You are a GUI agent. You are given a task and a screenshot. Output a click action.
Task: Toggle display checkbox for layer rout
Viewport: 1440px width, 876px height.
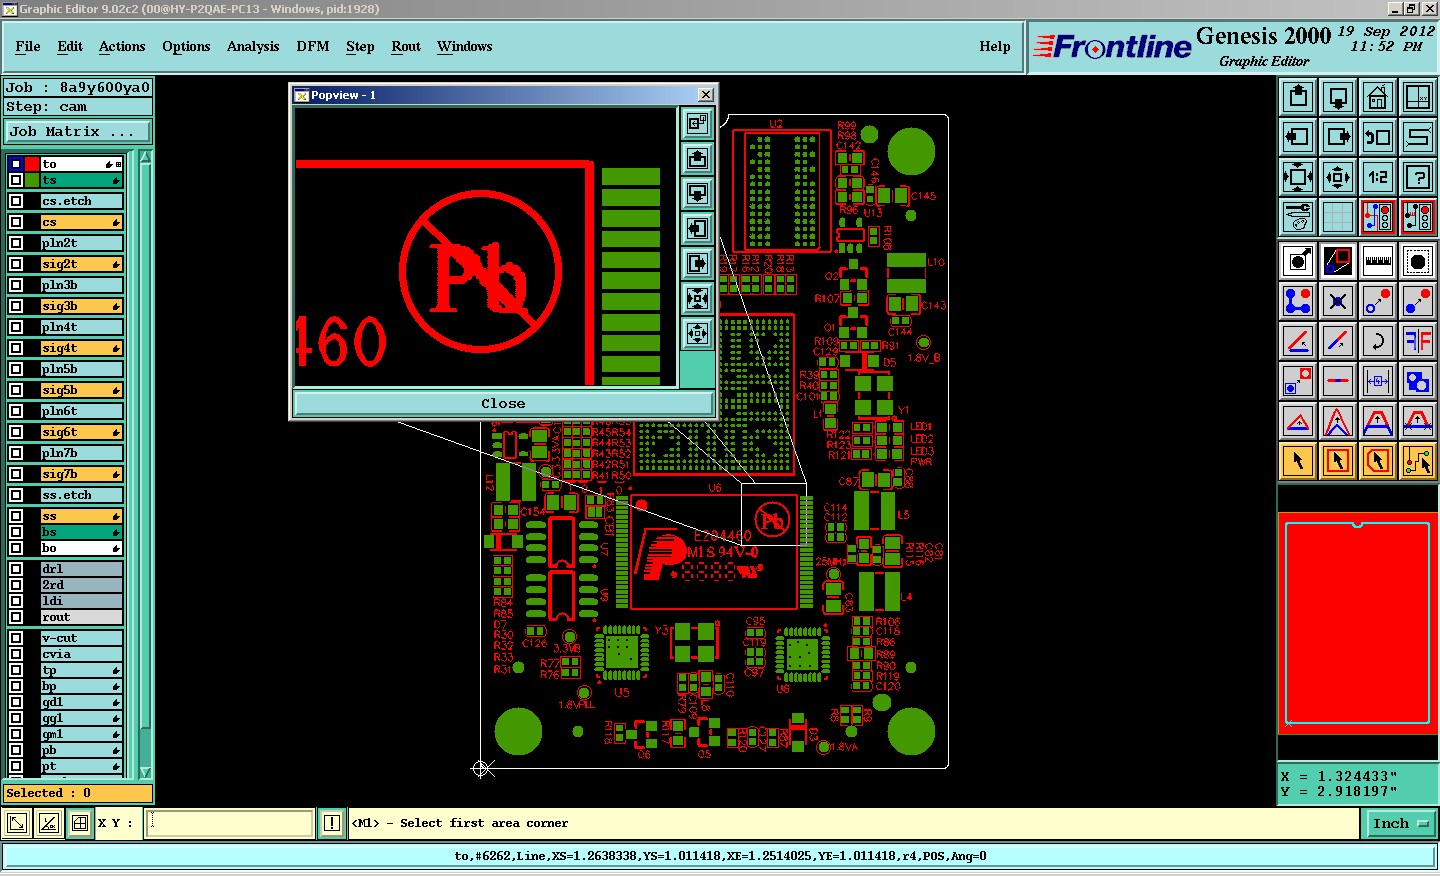[x=16, y=617]
